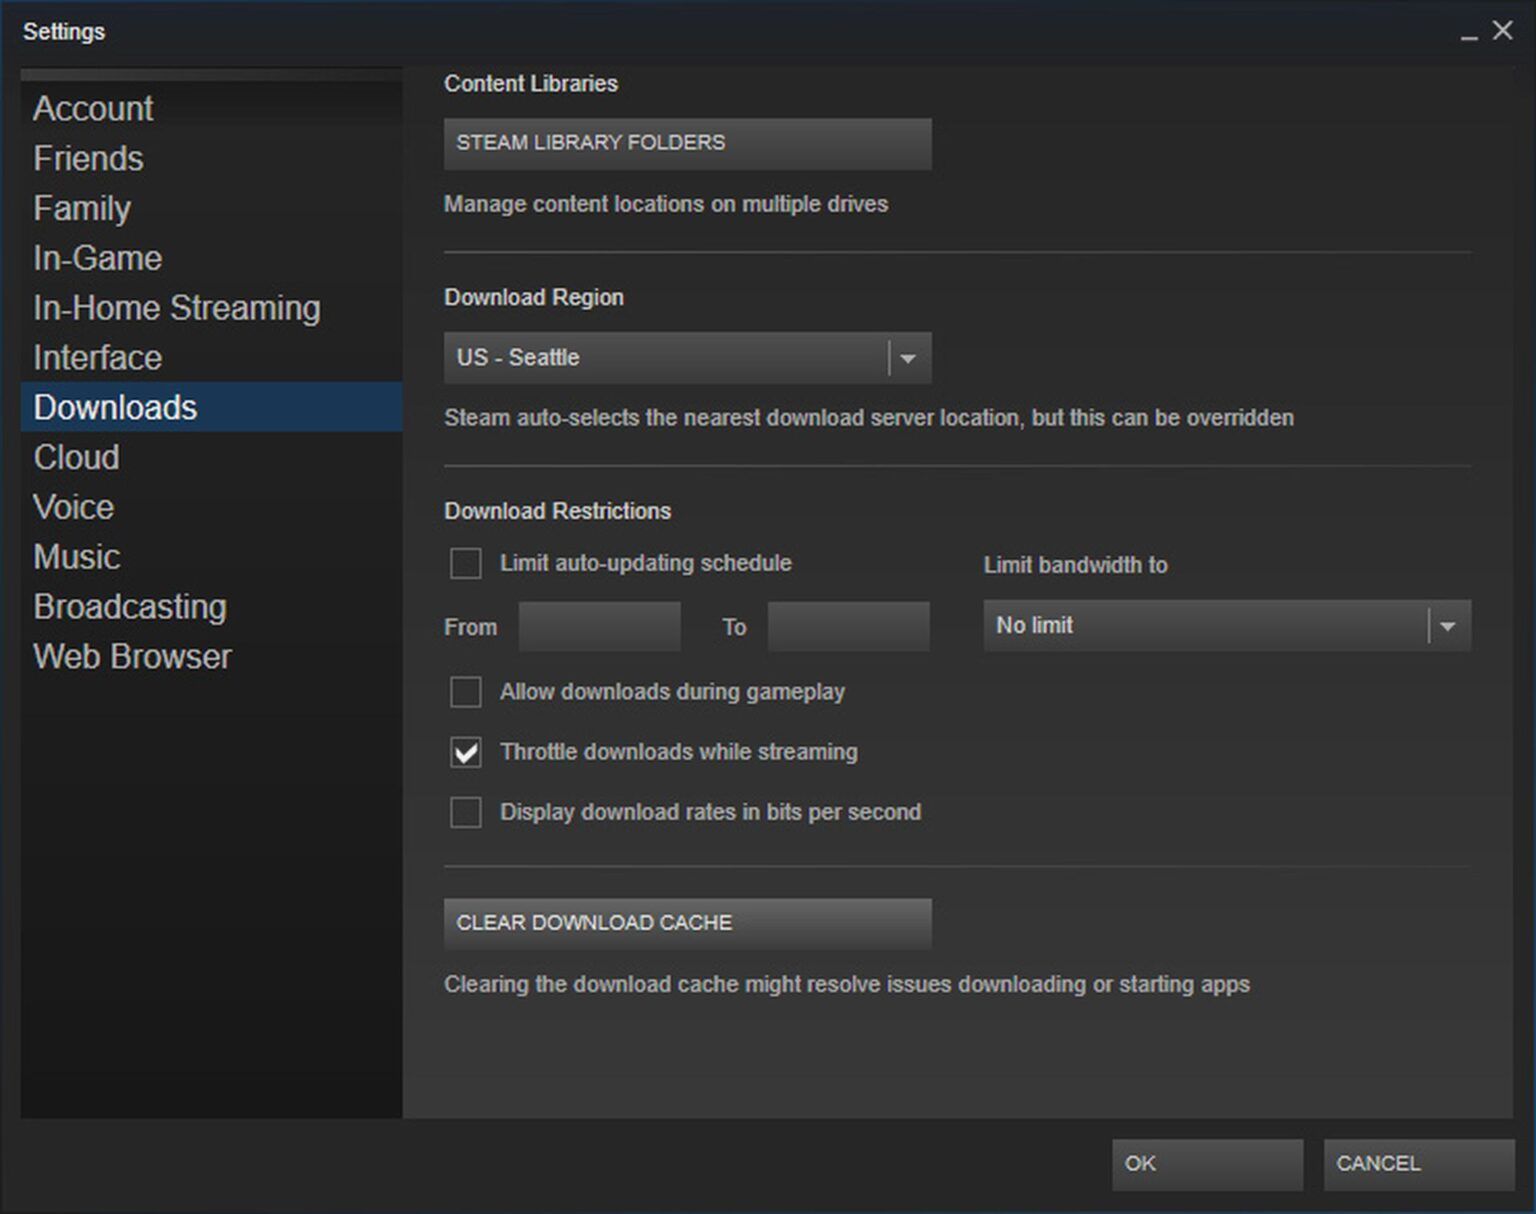Image resolution: width=1536 pixels, height=1214 pixels.
Task: Open the Download Region dropdown
Action: pos(687,357)
